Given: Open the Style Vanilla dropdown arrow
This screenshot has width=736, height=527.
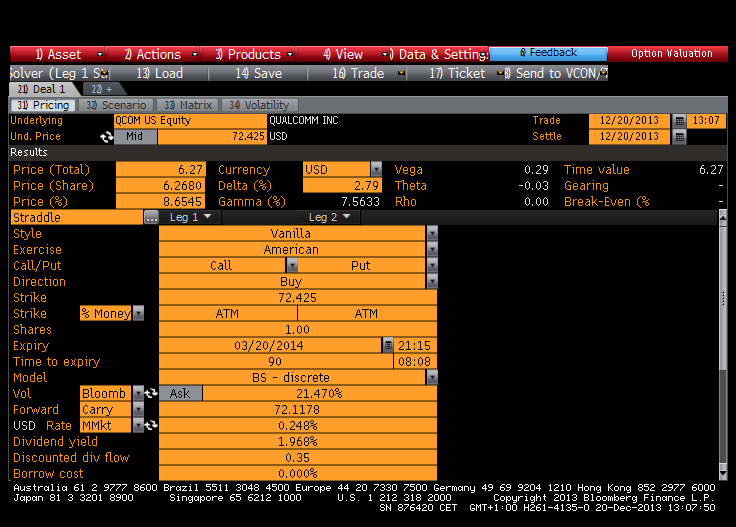Looking at the screenshot, I should coord(432,233).
